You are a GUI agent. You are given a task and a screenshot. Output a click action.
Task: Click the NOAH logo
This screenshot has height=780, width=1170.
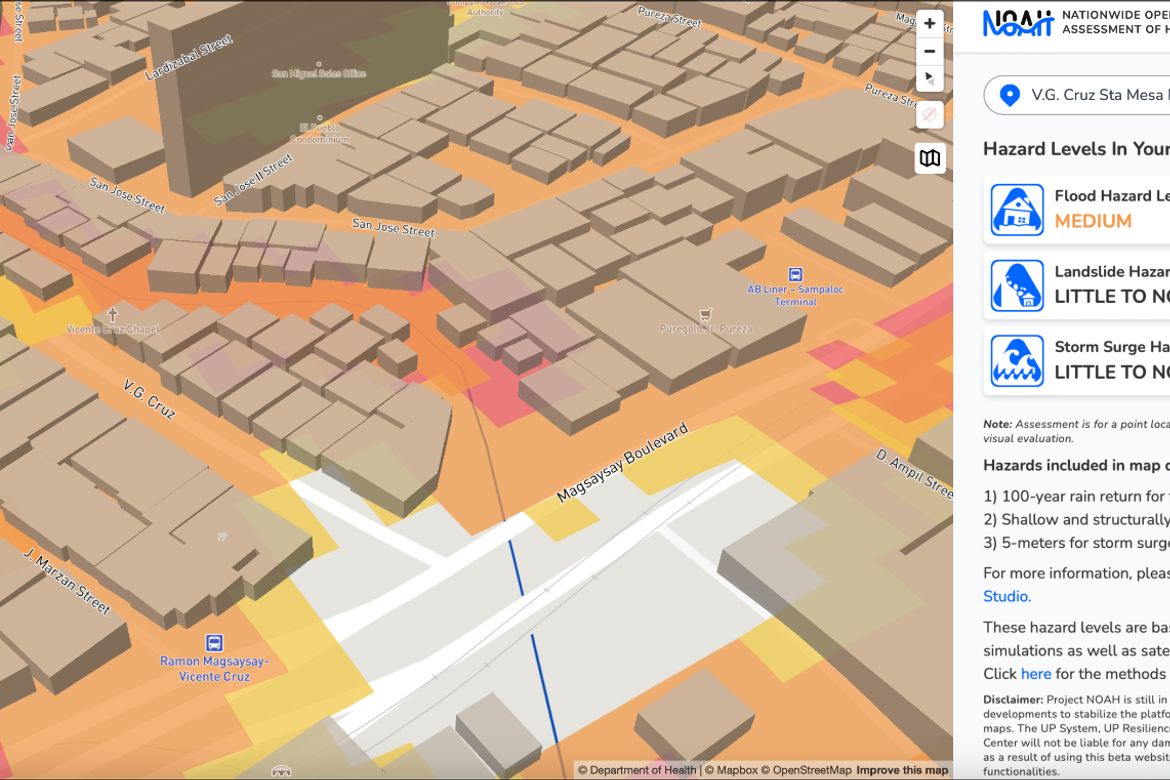1018,23
